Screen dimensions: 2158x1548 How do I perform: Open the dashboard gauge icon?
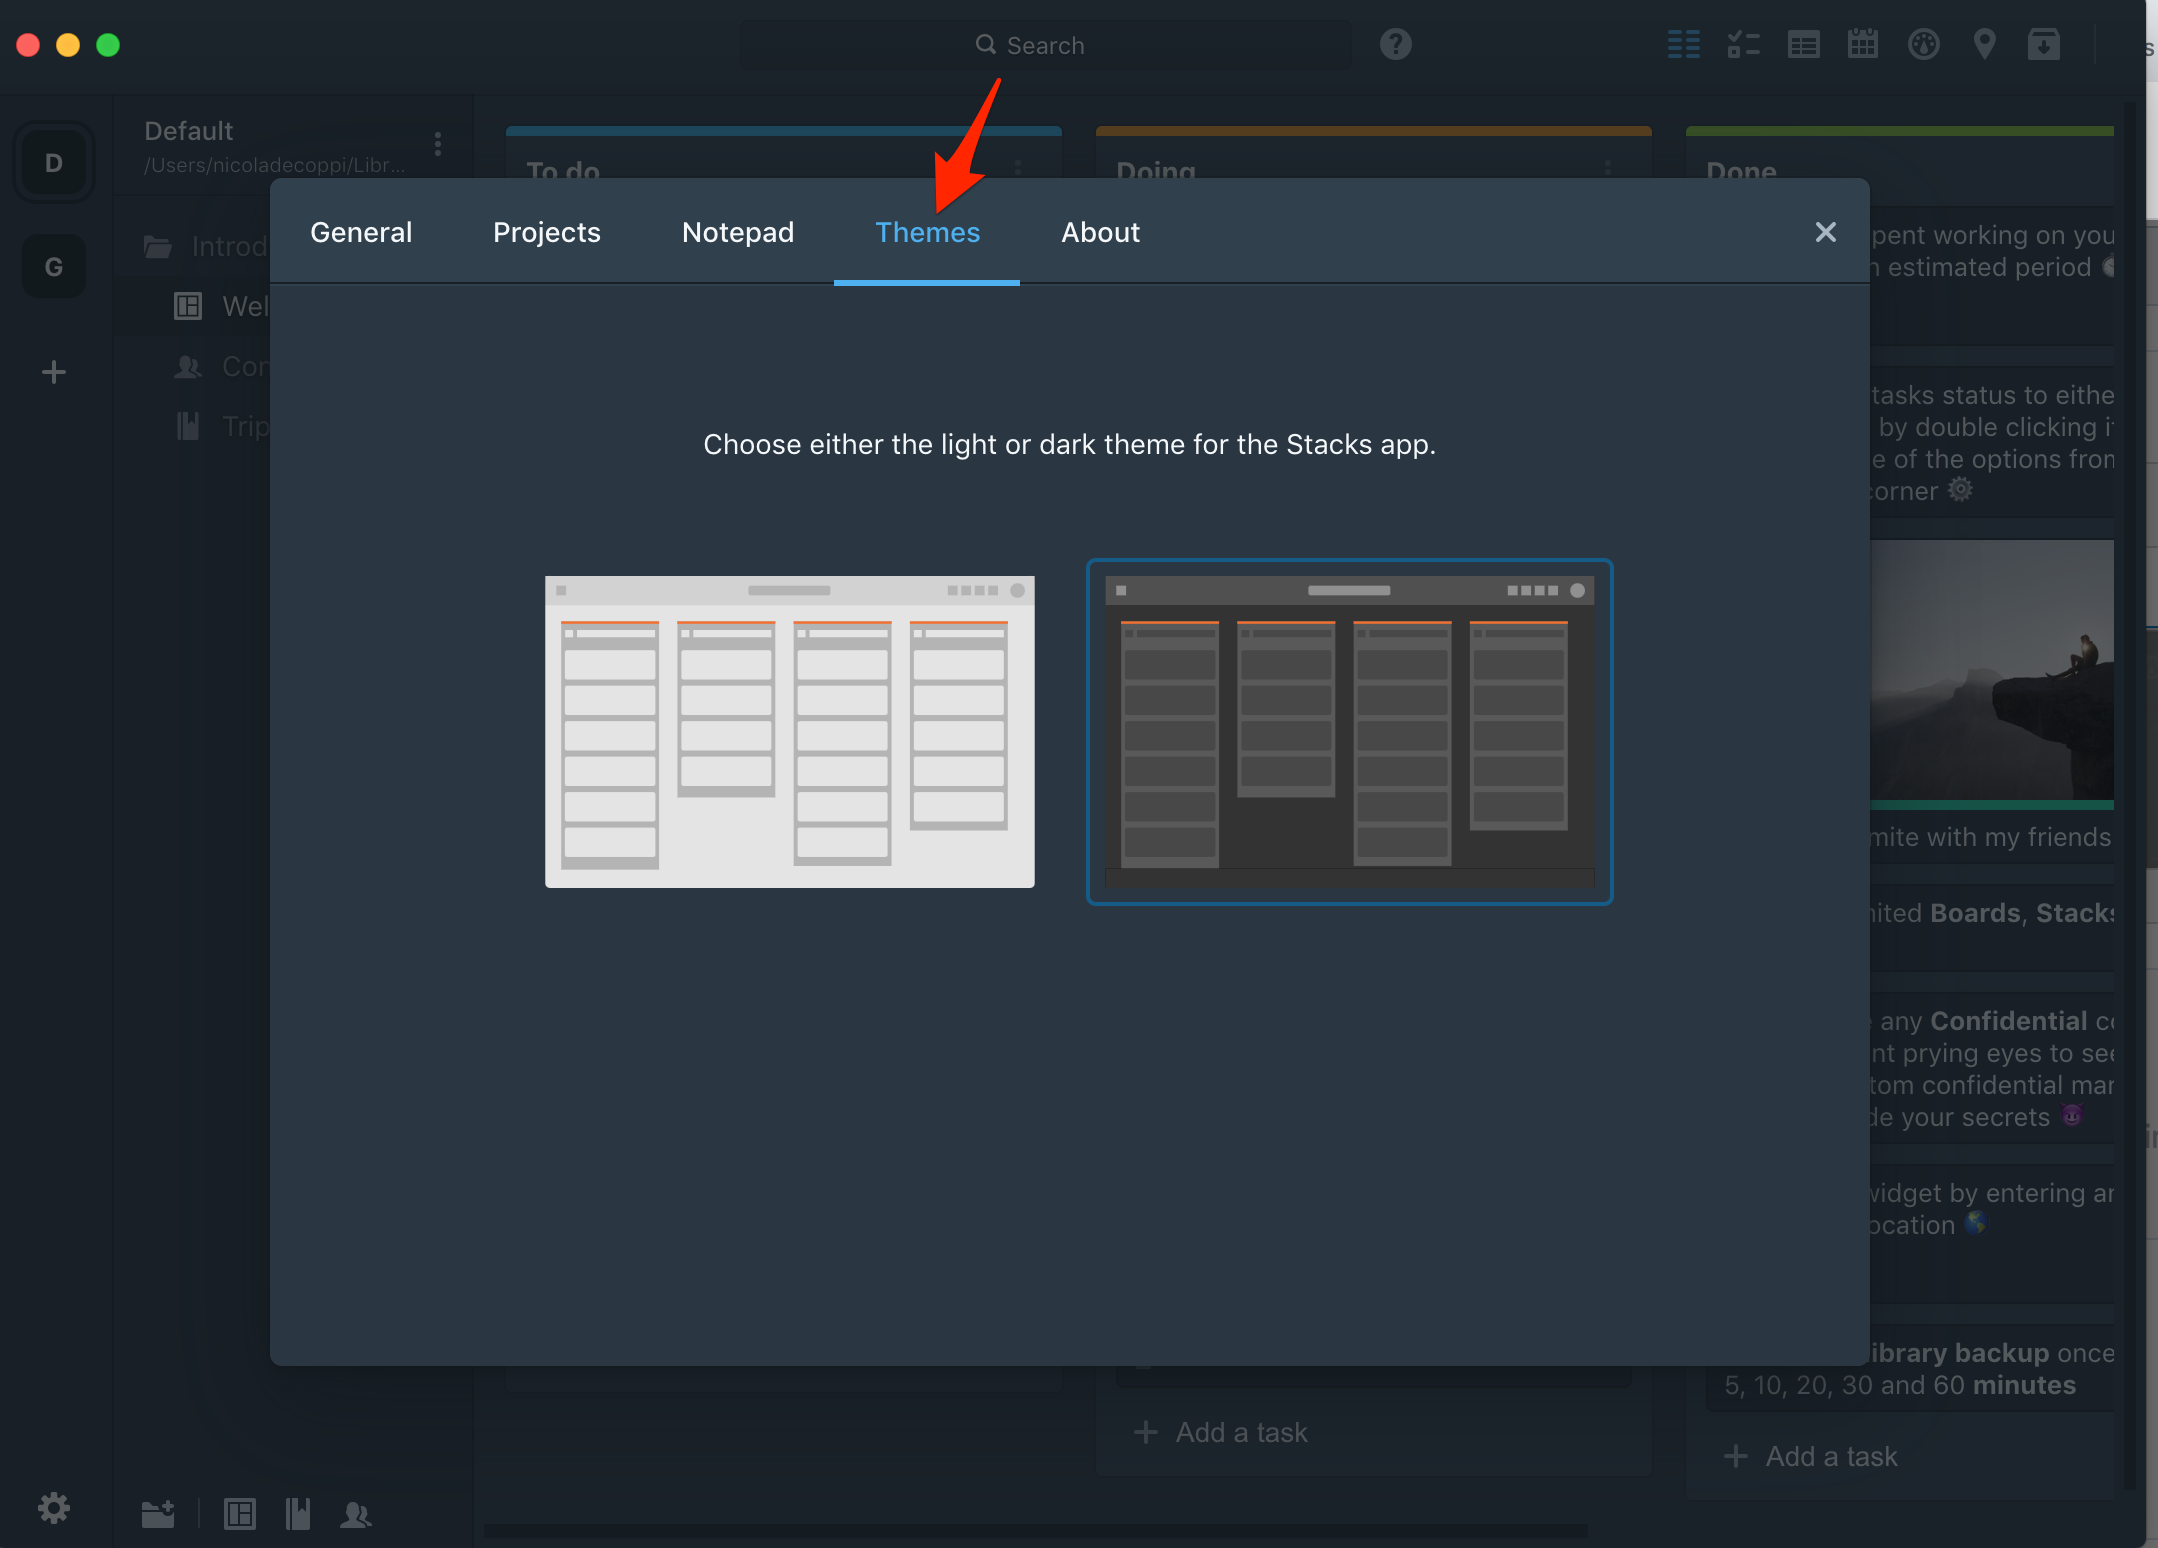click(1923, 45)
